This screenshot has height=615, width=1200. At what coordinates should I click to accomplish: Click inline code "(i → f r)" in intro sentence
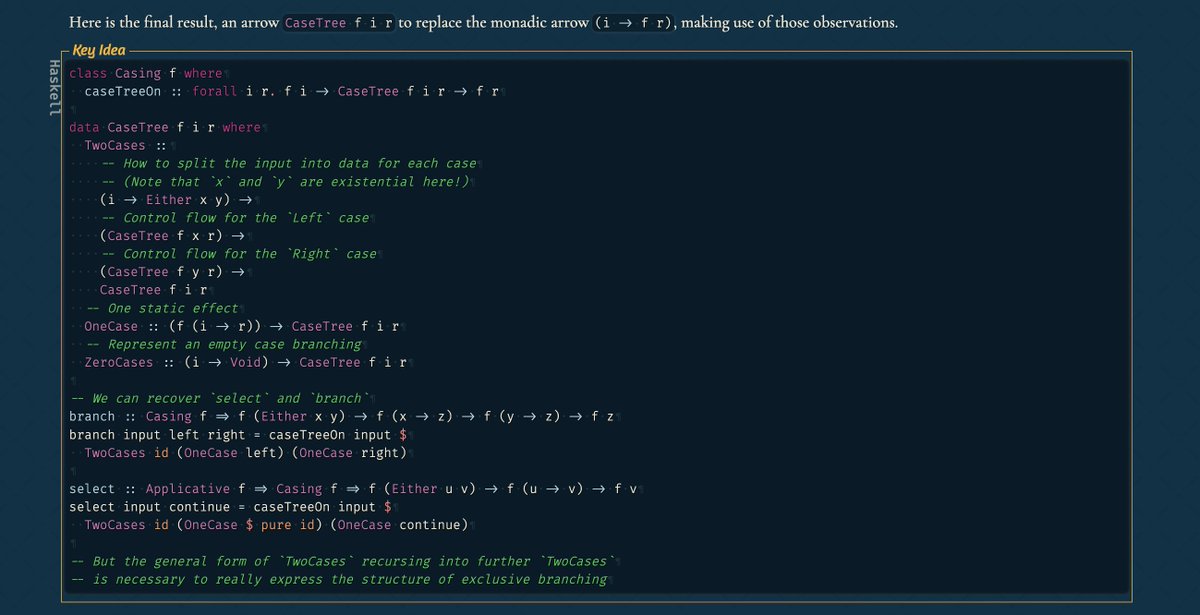pyautogui.click(x=632, y=23)
